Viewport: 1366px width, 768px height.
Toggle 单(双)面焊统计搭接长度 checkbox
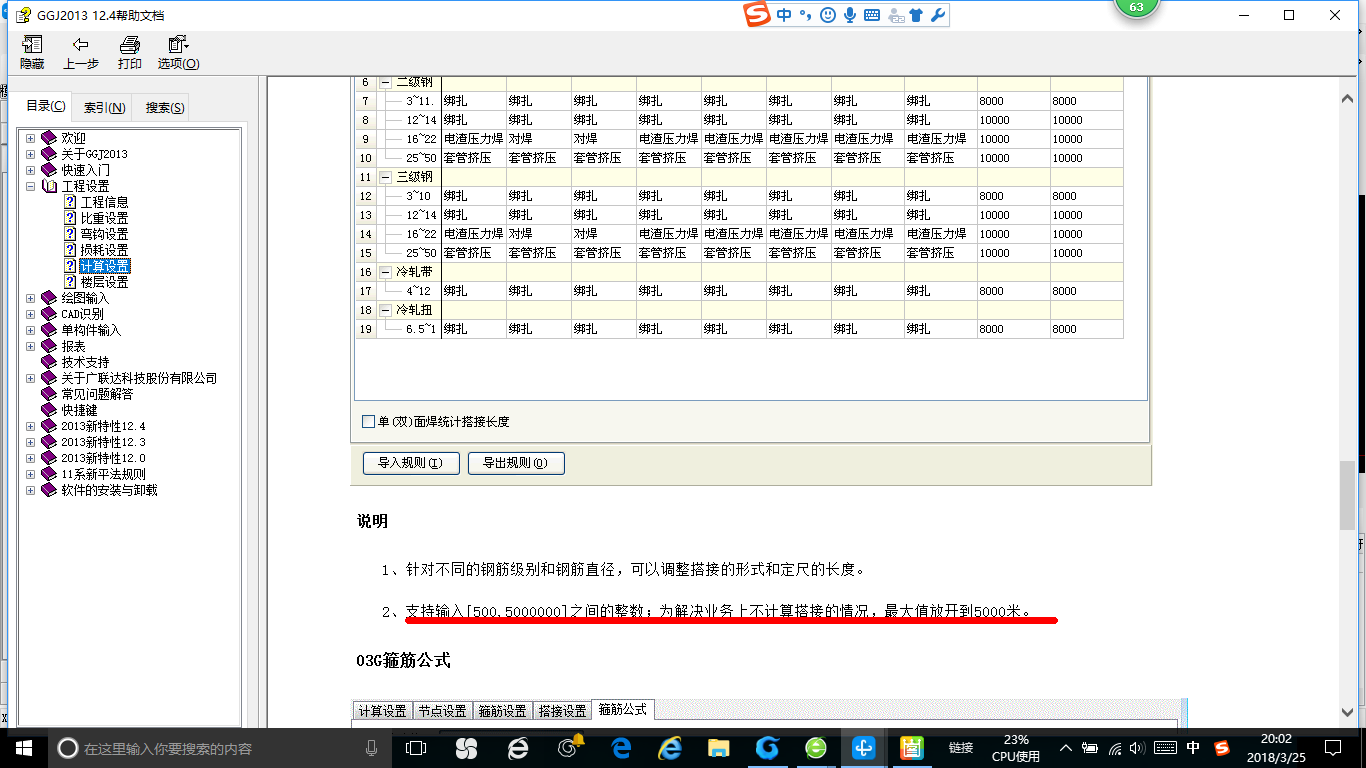pyautogui.click(x=369, y=422)
